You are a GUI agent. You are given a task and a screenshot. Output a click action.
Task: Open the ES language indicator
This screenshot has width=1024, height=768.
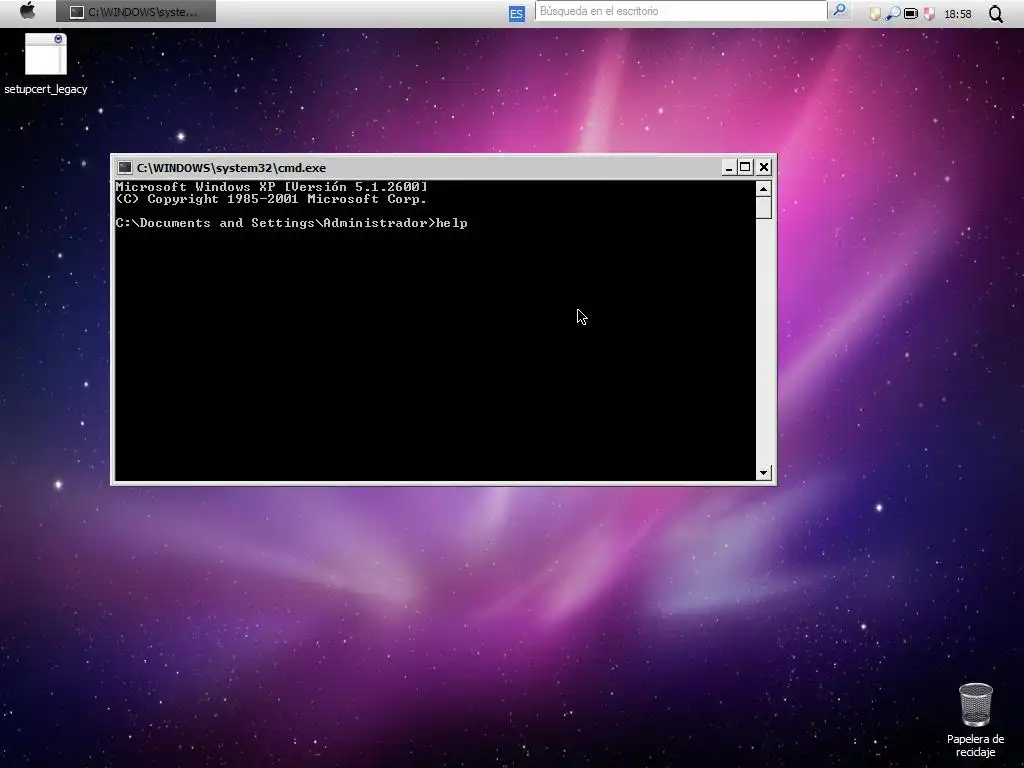click(x=517, y=13)
